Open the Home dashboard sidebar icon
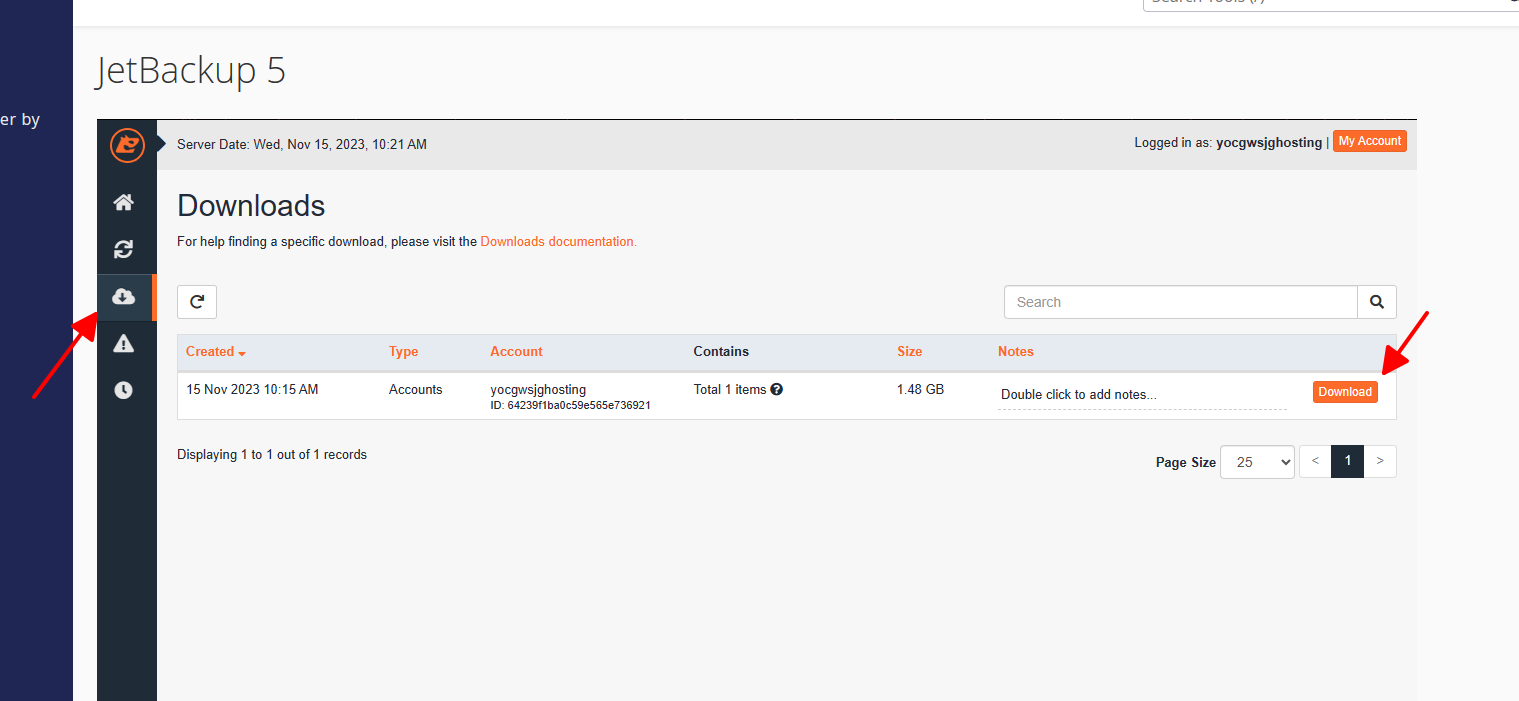1519x701 pixels. click(124, 203)
